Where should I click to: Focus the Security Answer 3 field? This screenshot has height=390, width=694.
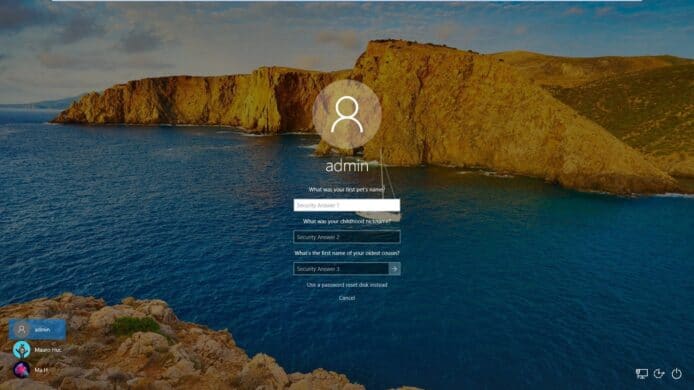(x=341, y=269)
